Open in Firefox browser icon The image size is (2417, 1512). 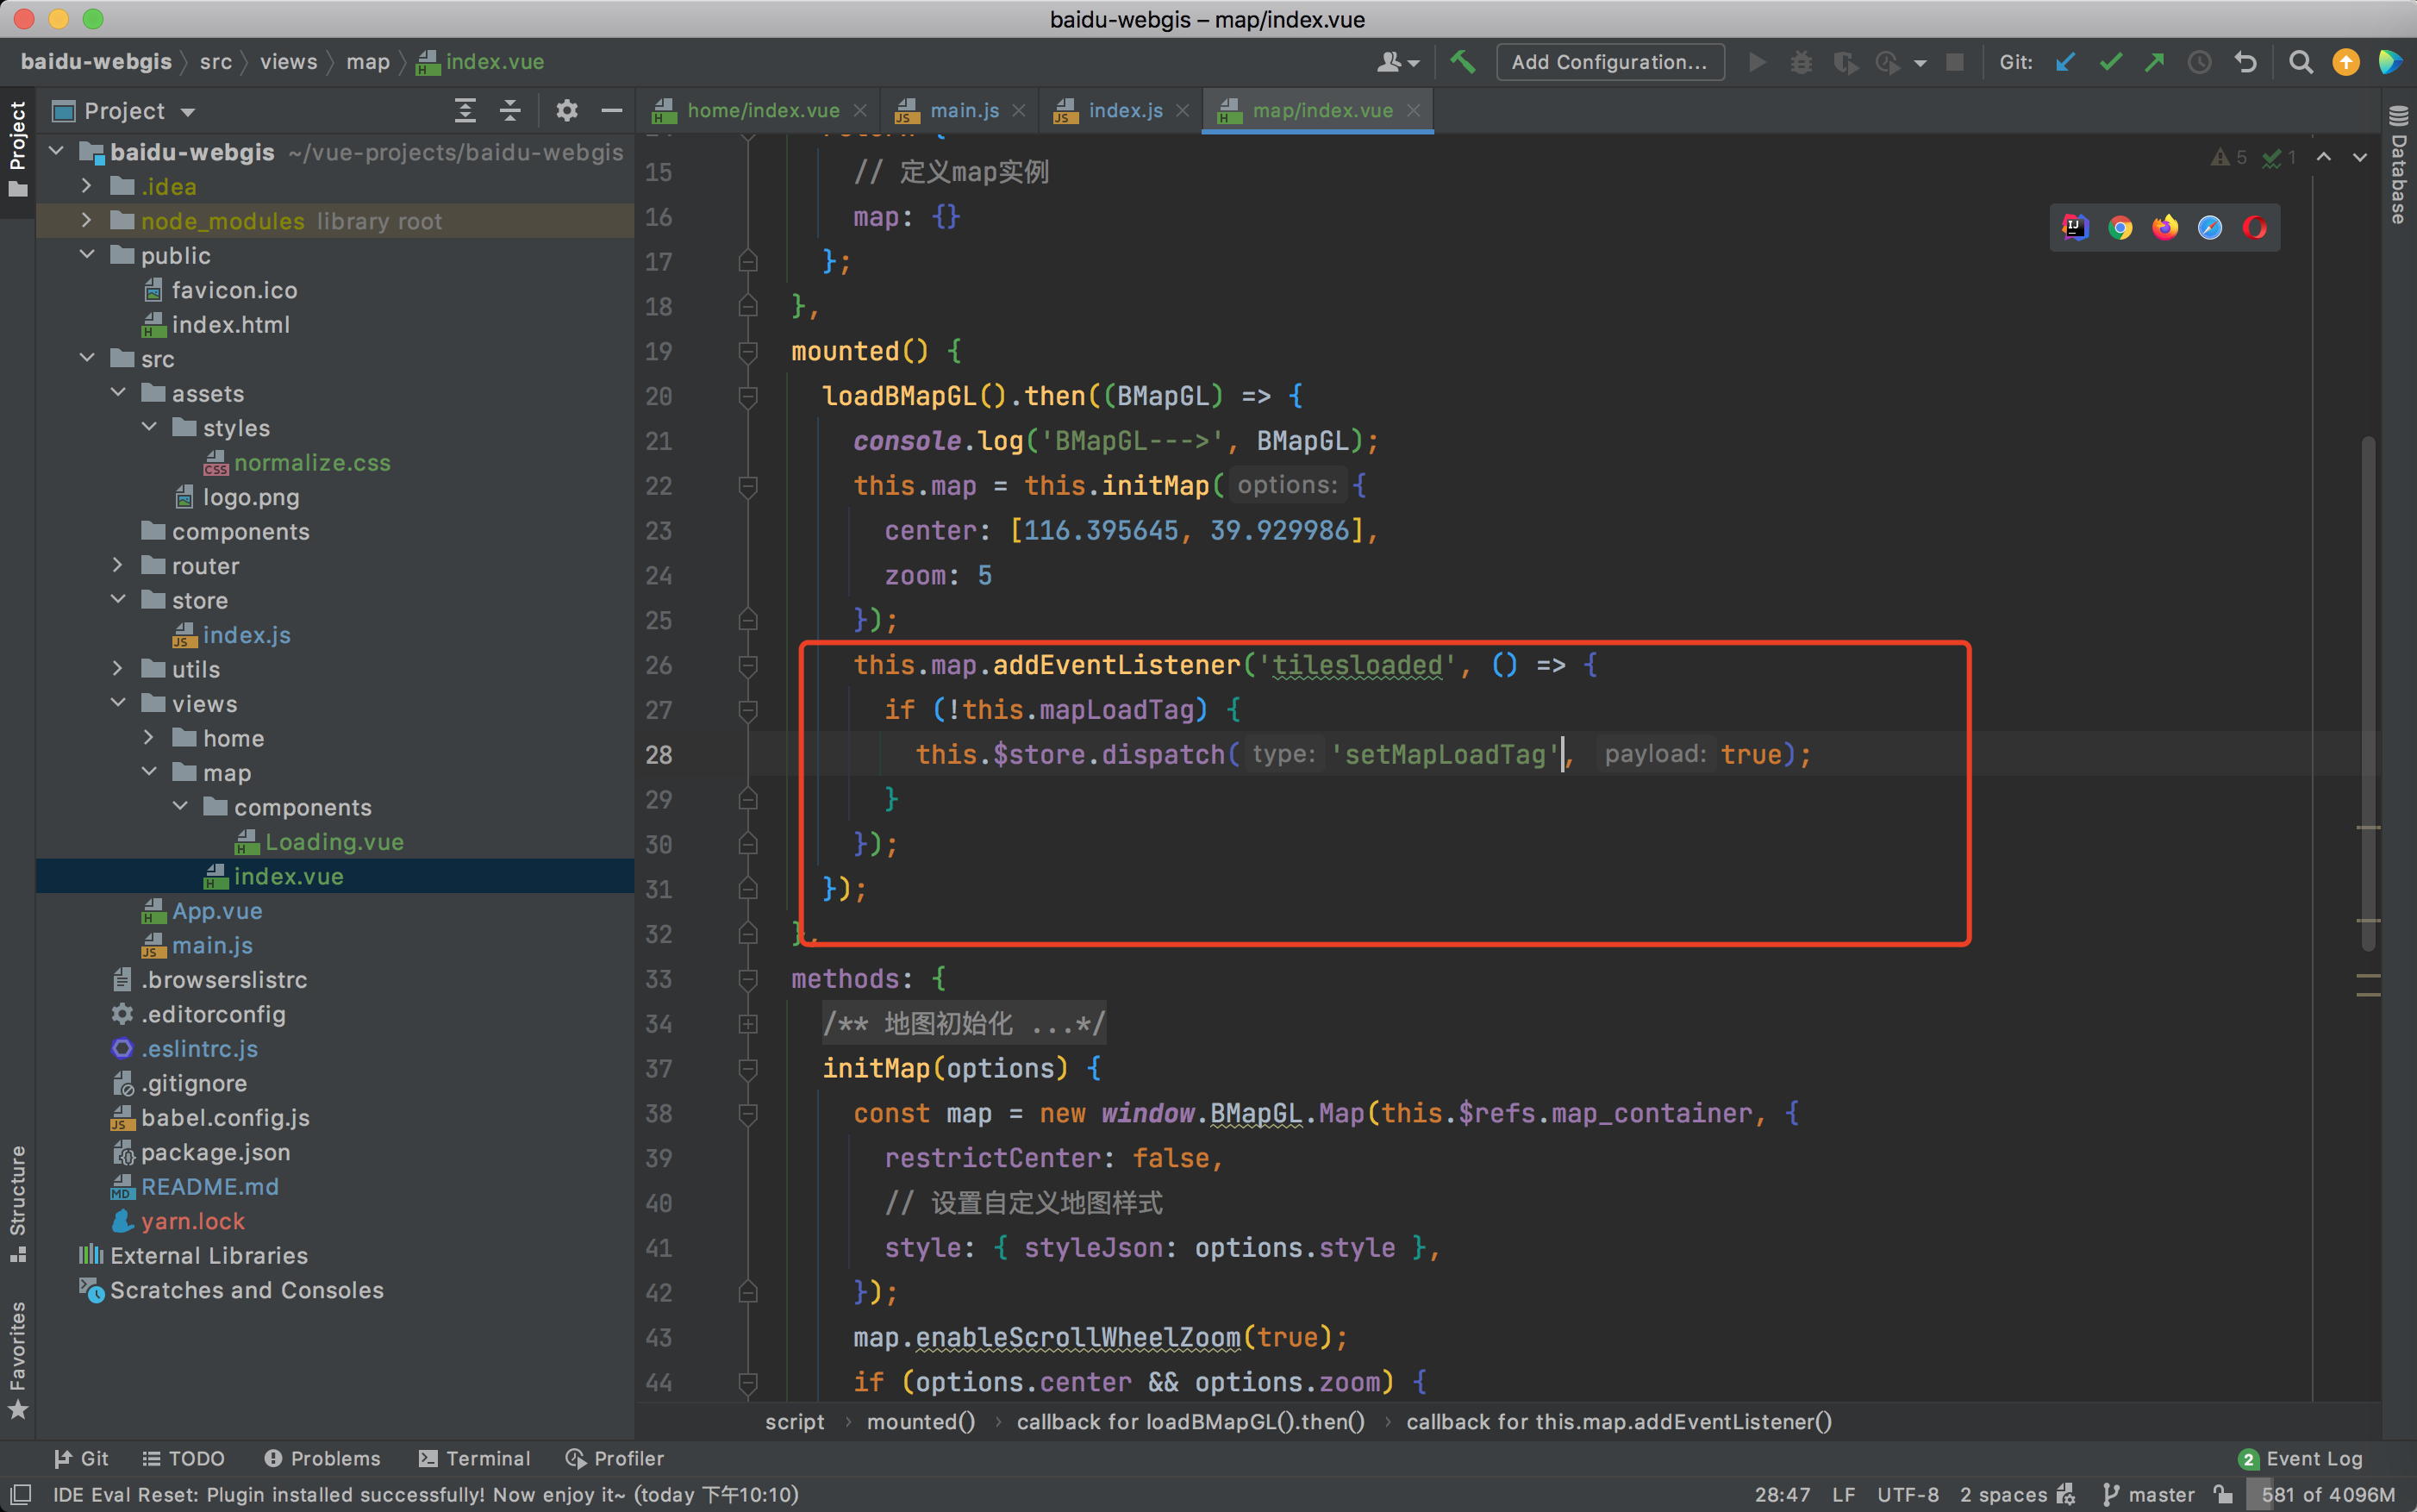tap(2165, 227)
